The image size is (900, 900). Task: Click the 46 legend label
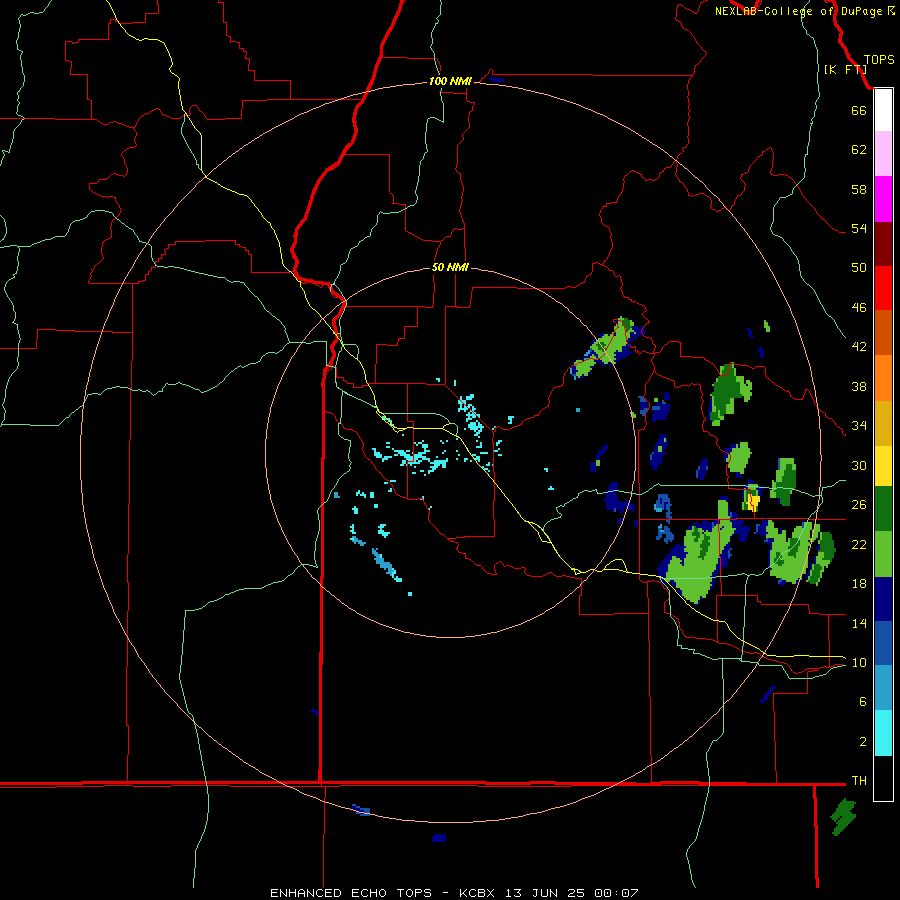(x=859, y=308)
